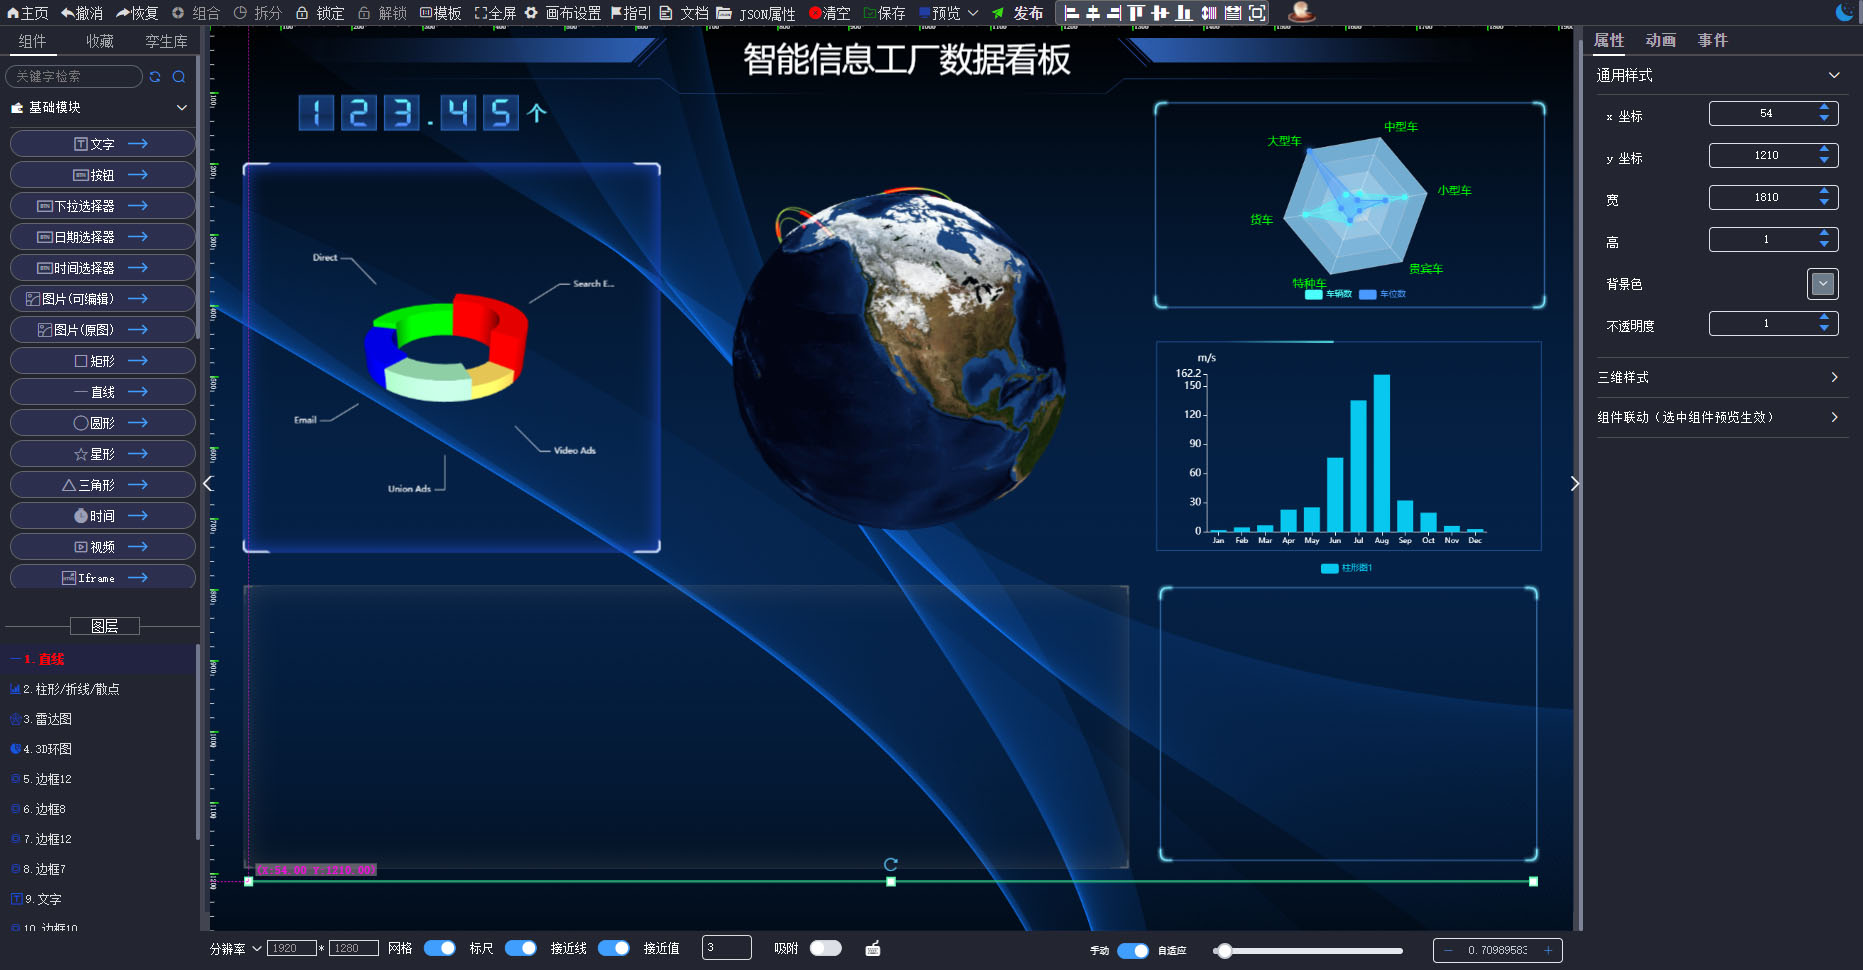Viewport: 1863px width, 970px height.
Task: Open JSON属性 panel
Action: coord(756,13)
